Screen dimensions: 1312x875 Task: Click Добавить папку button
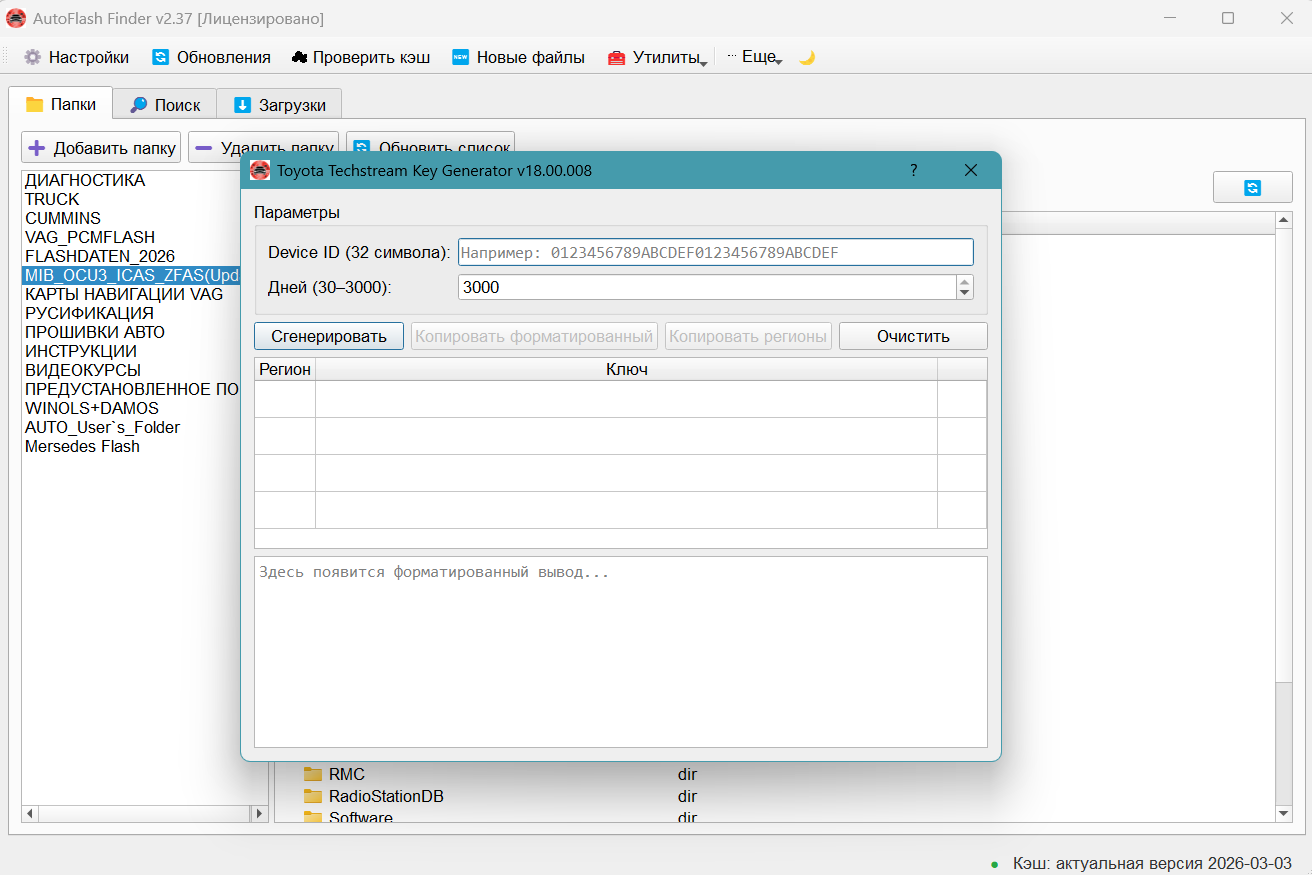click(x=101, y=148)
